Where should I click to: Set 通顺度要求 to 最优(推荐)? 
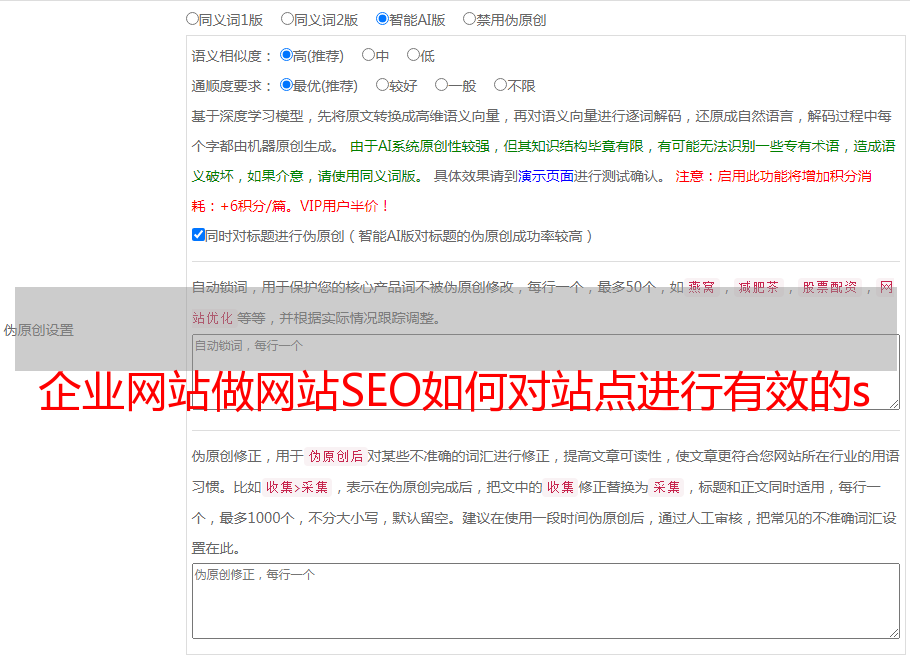click(x=286, y=85)
